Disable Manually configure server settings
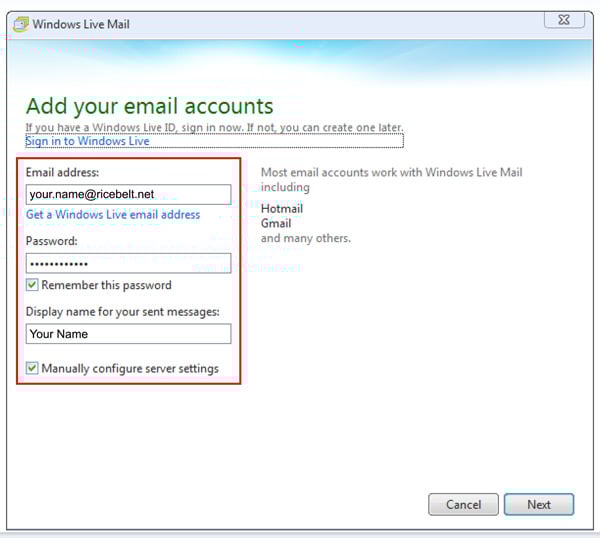The width and height of the screenshot is (600, 538). click(32, 369)
